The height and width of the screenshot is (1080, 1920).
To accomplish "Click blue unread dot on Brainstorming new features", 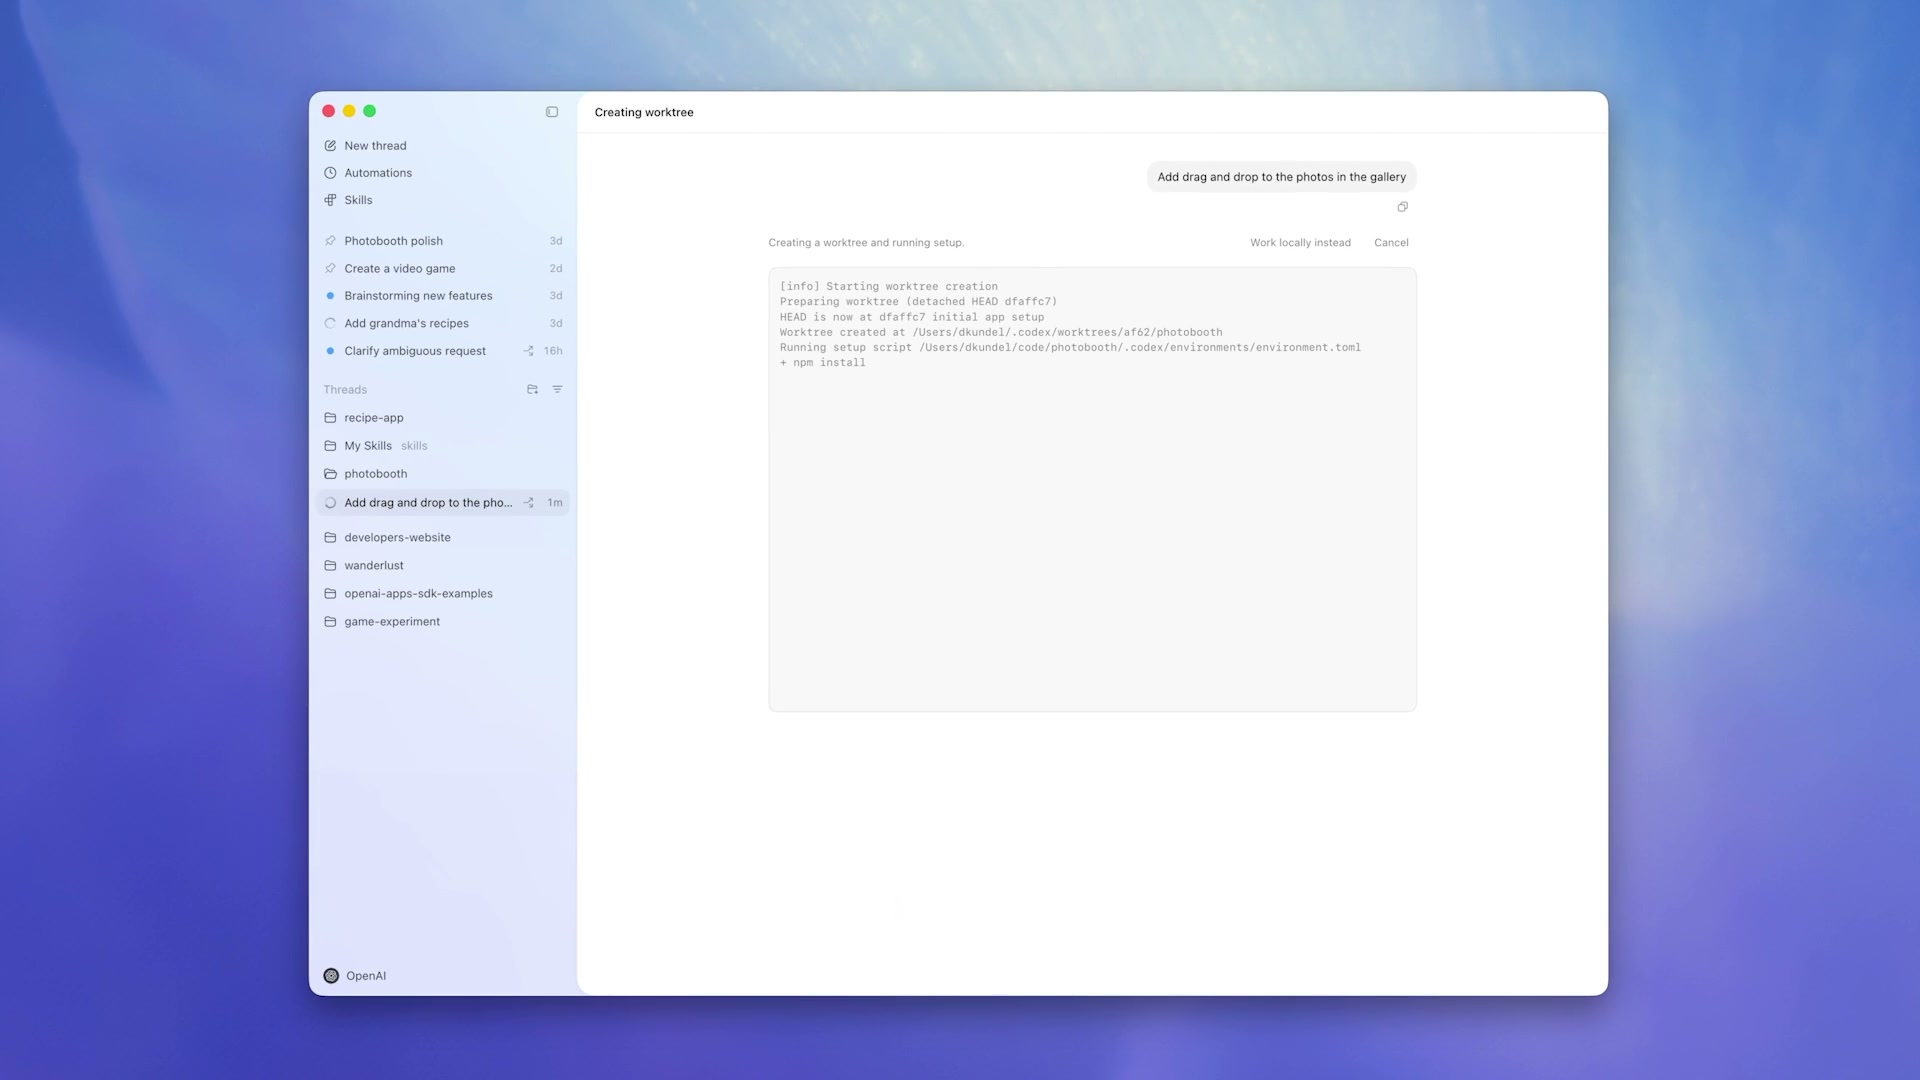I will pyautogui.click(x=330, y=296).
